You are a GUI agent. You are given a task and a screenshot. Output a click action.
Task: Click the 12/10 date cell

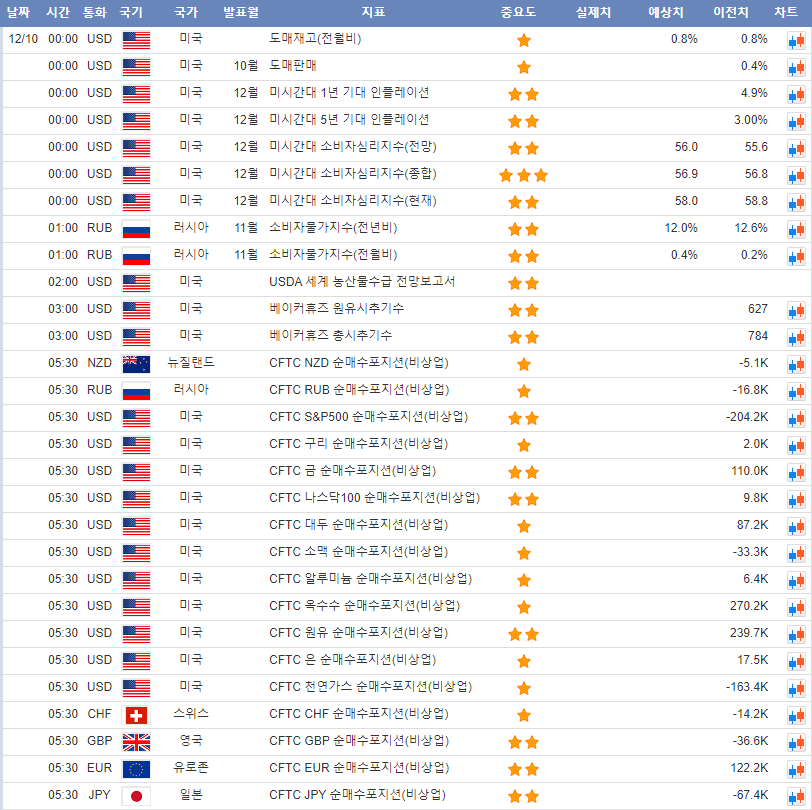pos(22,39)
